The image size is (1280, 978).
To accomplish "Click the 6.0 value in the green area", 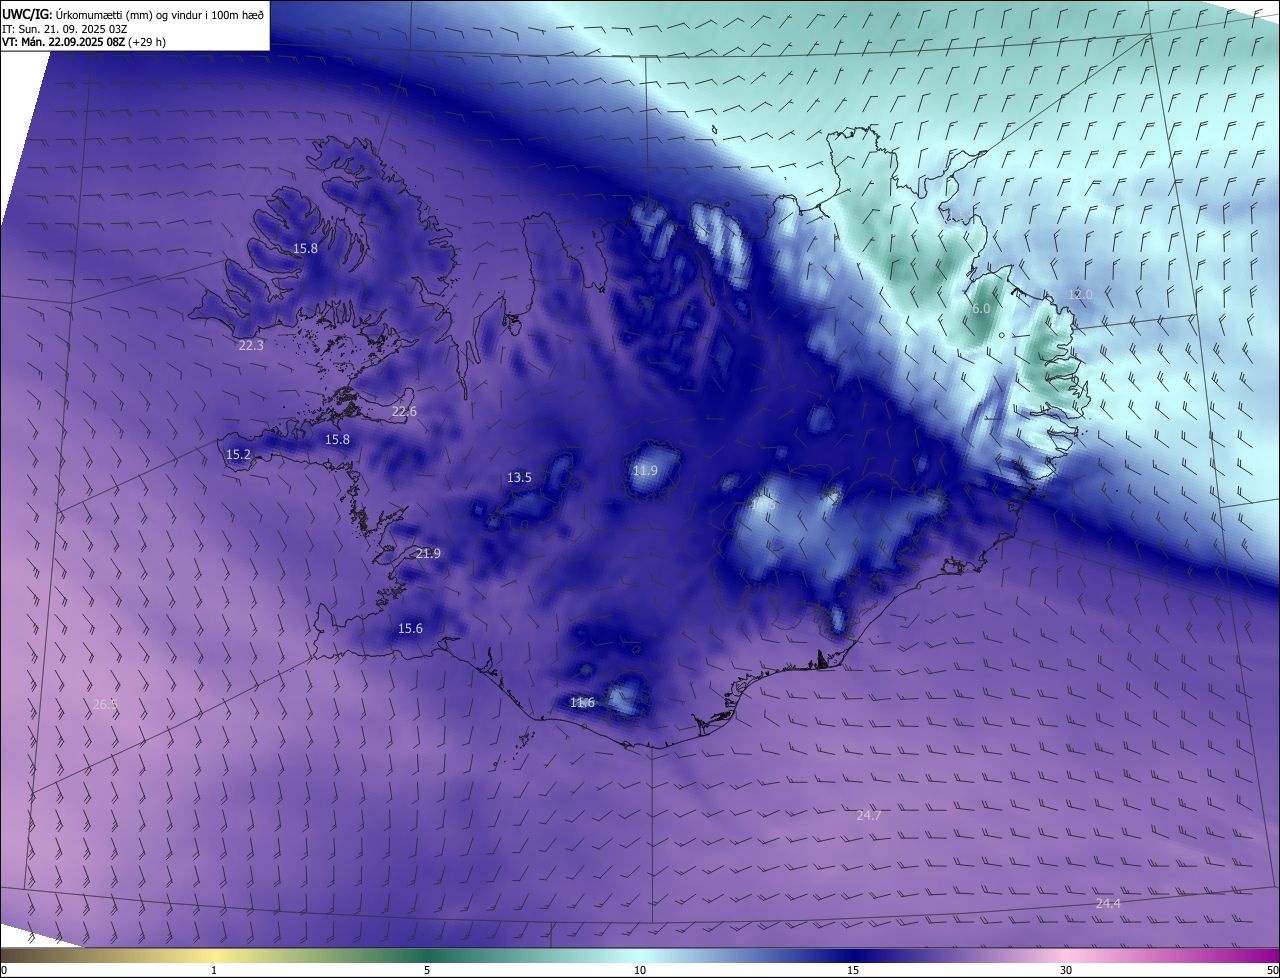I will point(981,308).
